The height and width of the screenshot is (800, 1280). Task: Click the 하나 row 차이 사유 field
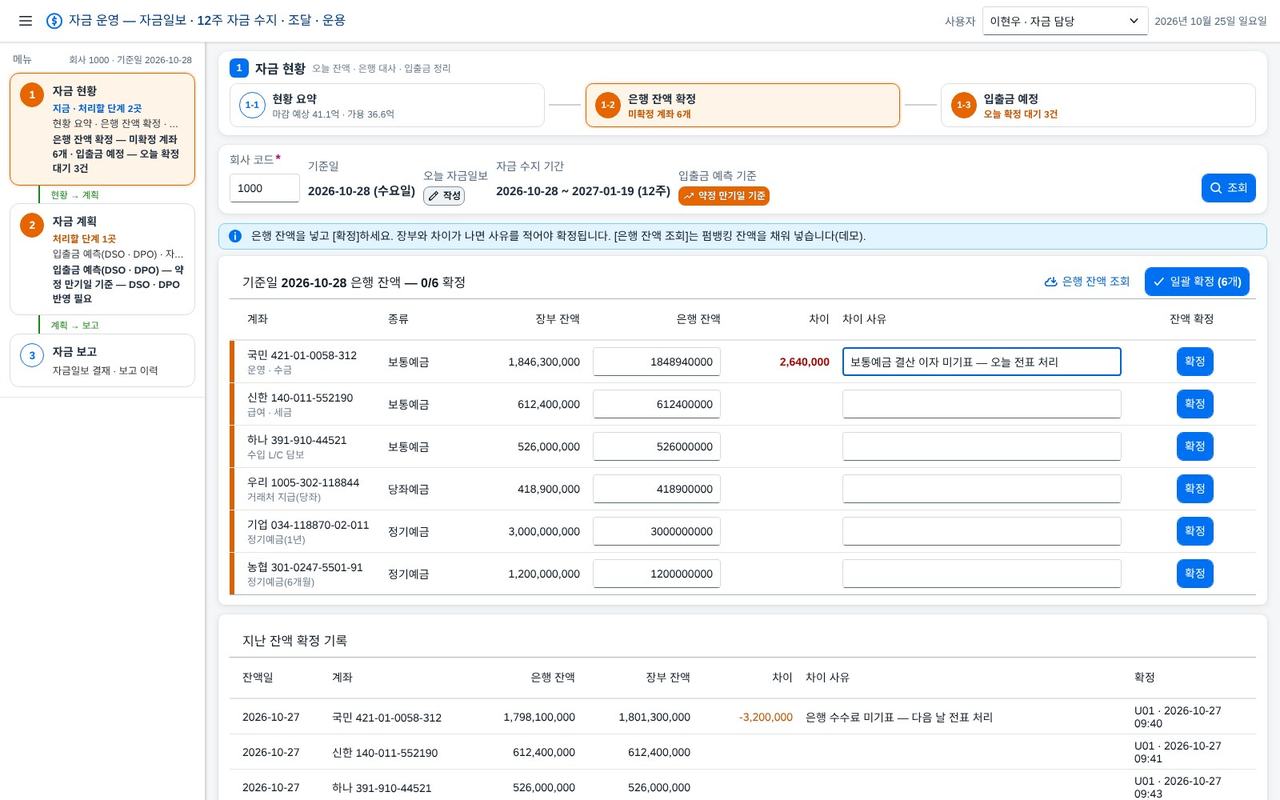[x=982, y=447]
